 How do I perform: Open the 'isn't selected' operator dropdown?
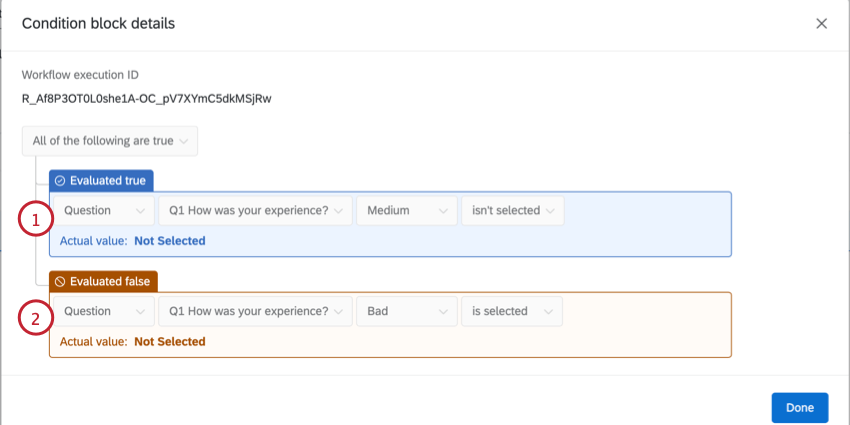pyautogui.click(x=512, y=210)
